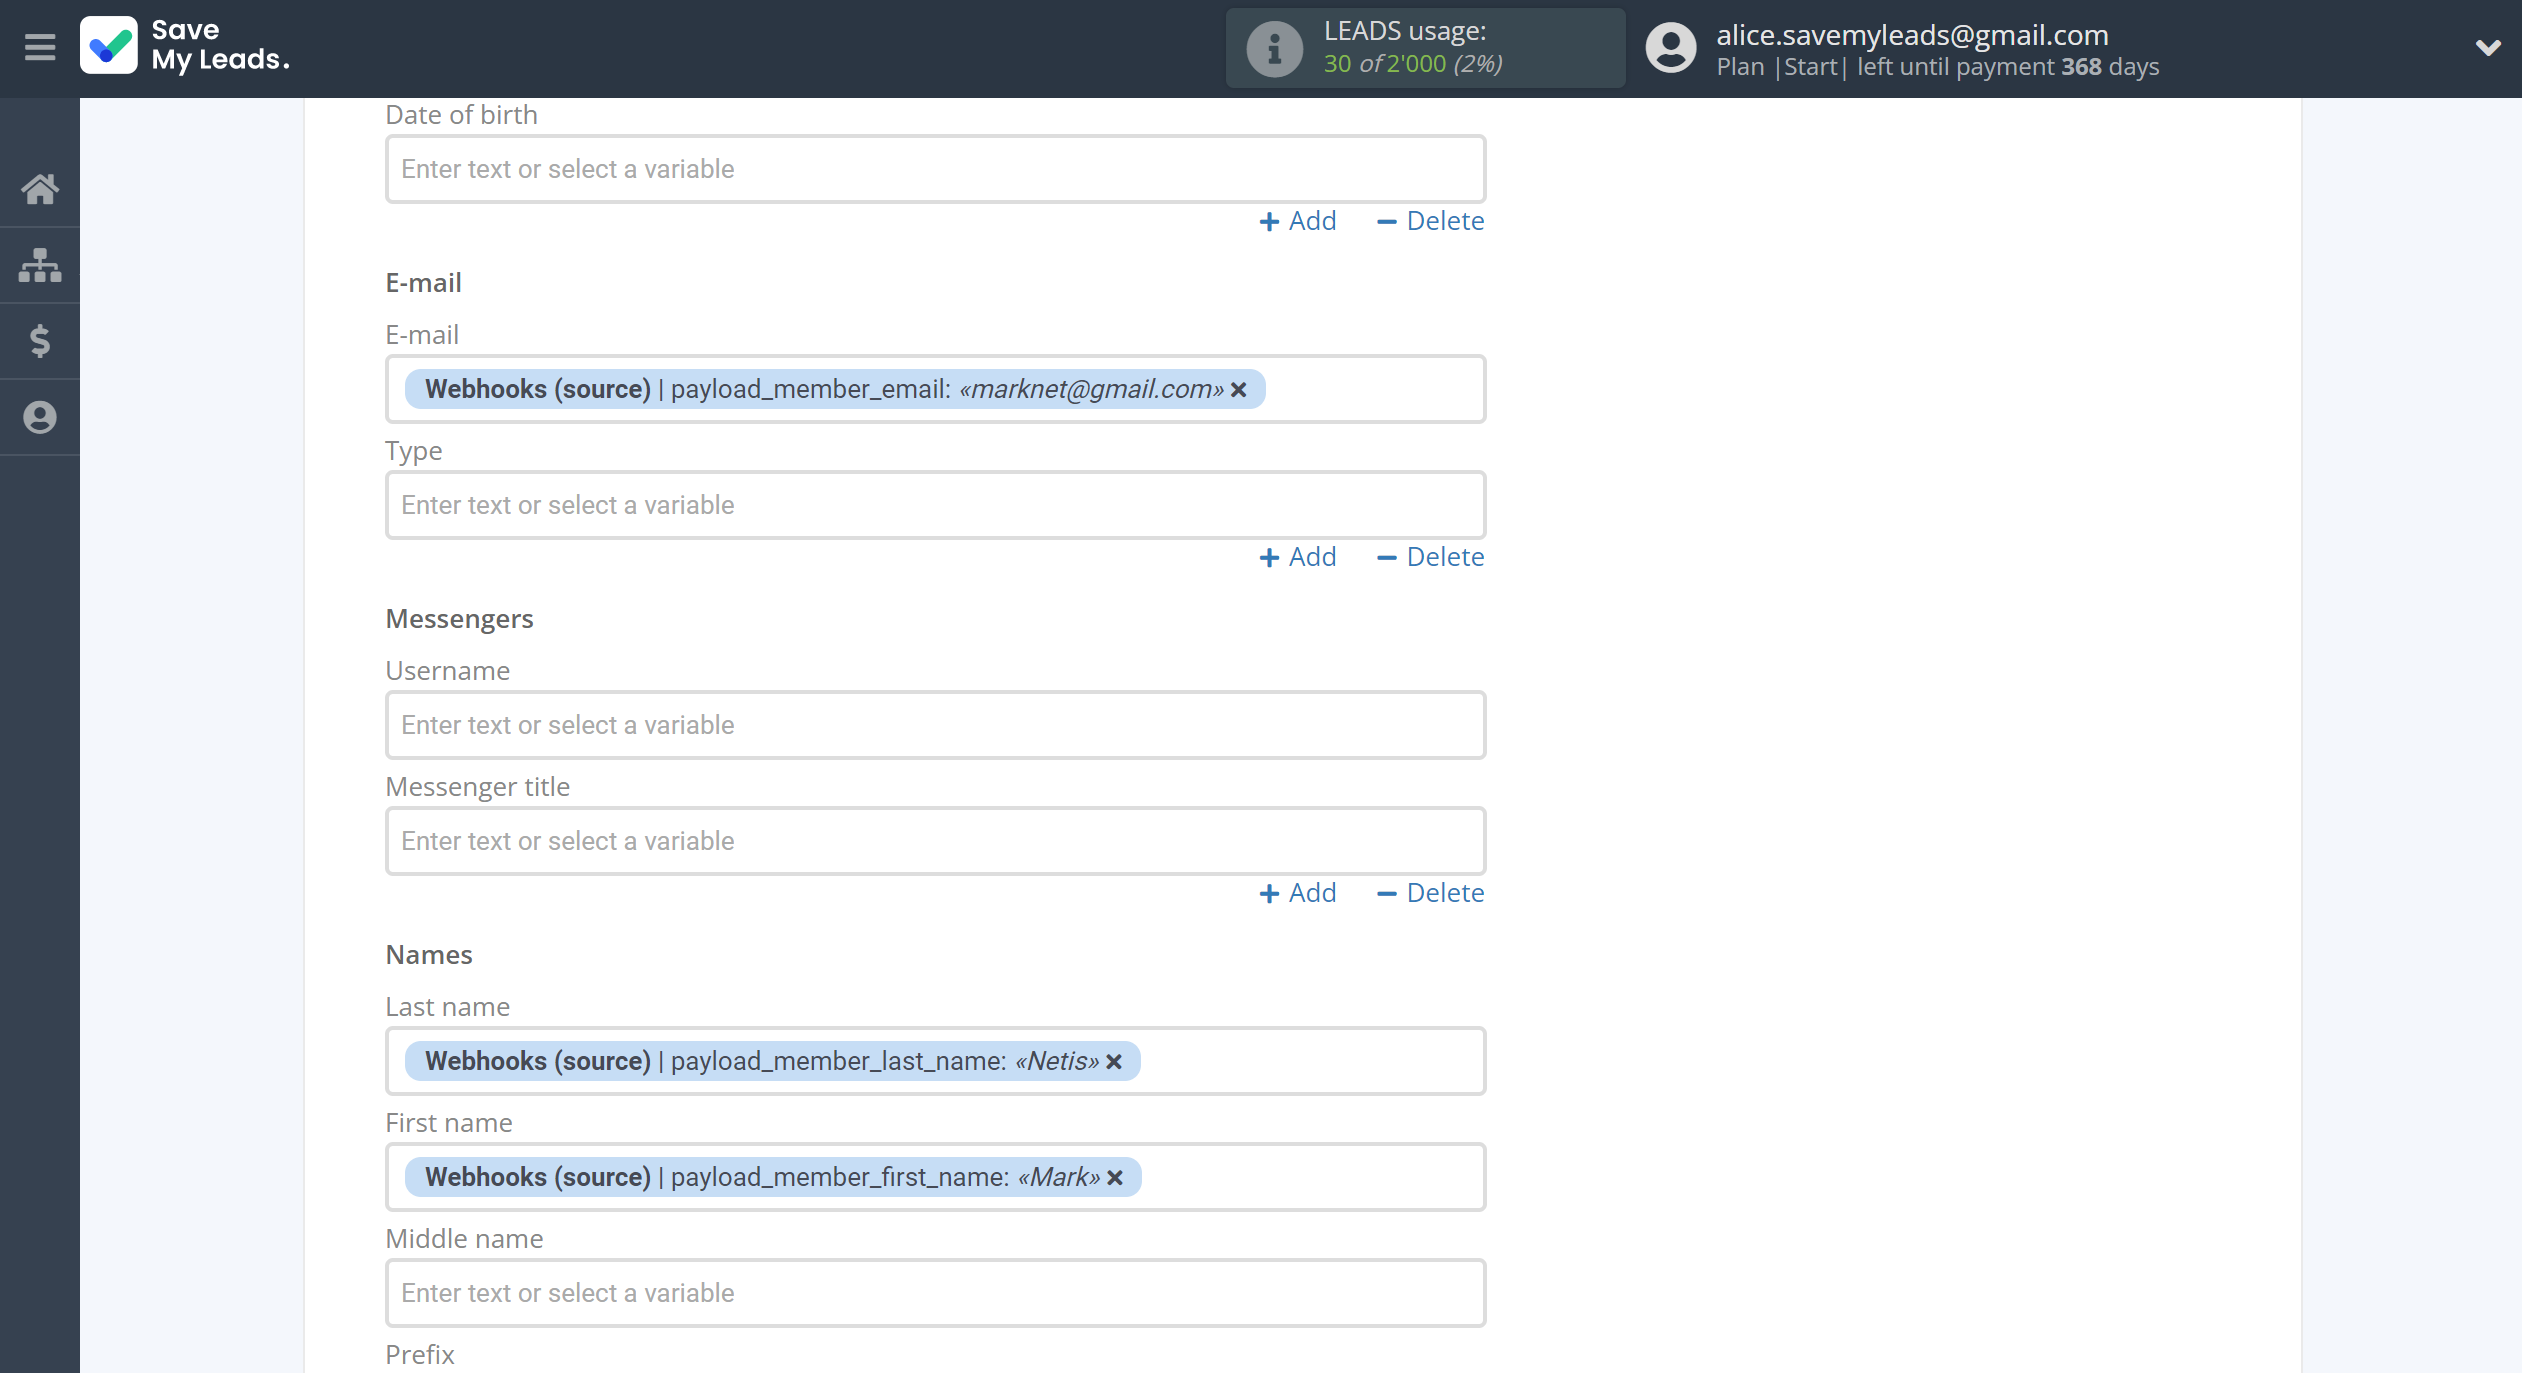The width and height of the screenshot is (2522, 1373).
Task: Click the Save My Leads logo
Action: tap(186, 46)
